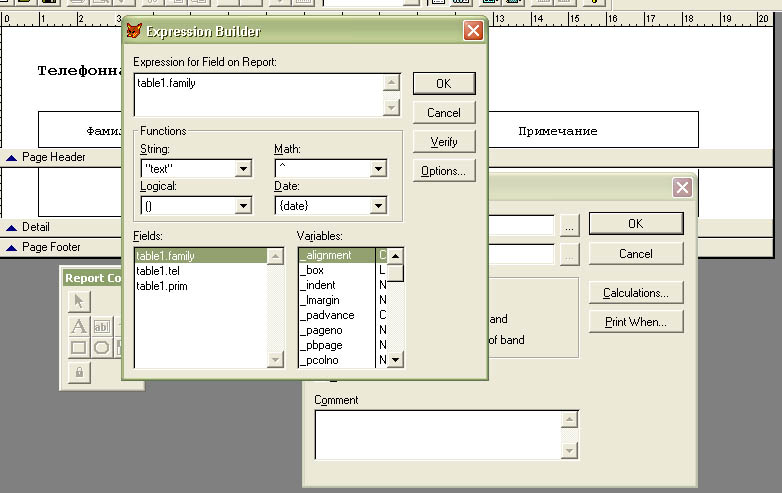This screenshot has width=782, height=493.
Task: Click the Fields list scroll down arrow
Action: point(275,359)
